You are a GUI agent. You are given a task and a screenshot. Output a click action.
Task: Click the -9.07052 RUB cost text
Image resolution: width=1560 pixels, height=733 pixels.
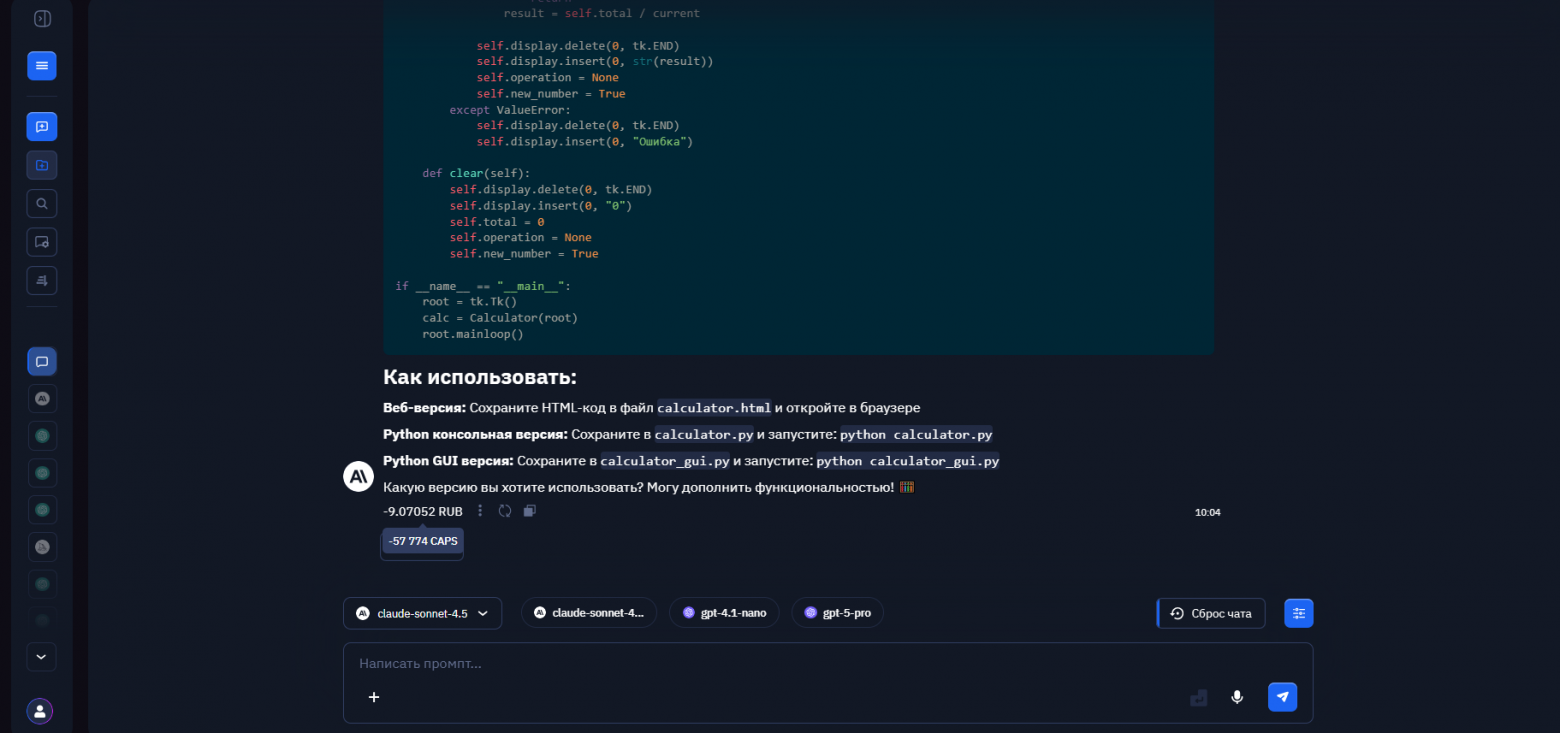pyautogui.click(x=423, y=511)
